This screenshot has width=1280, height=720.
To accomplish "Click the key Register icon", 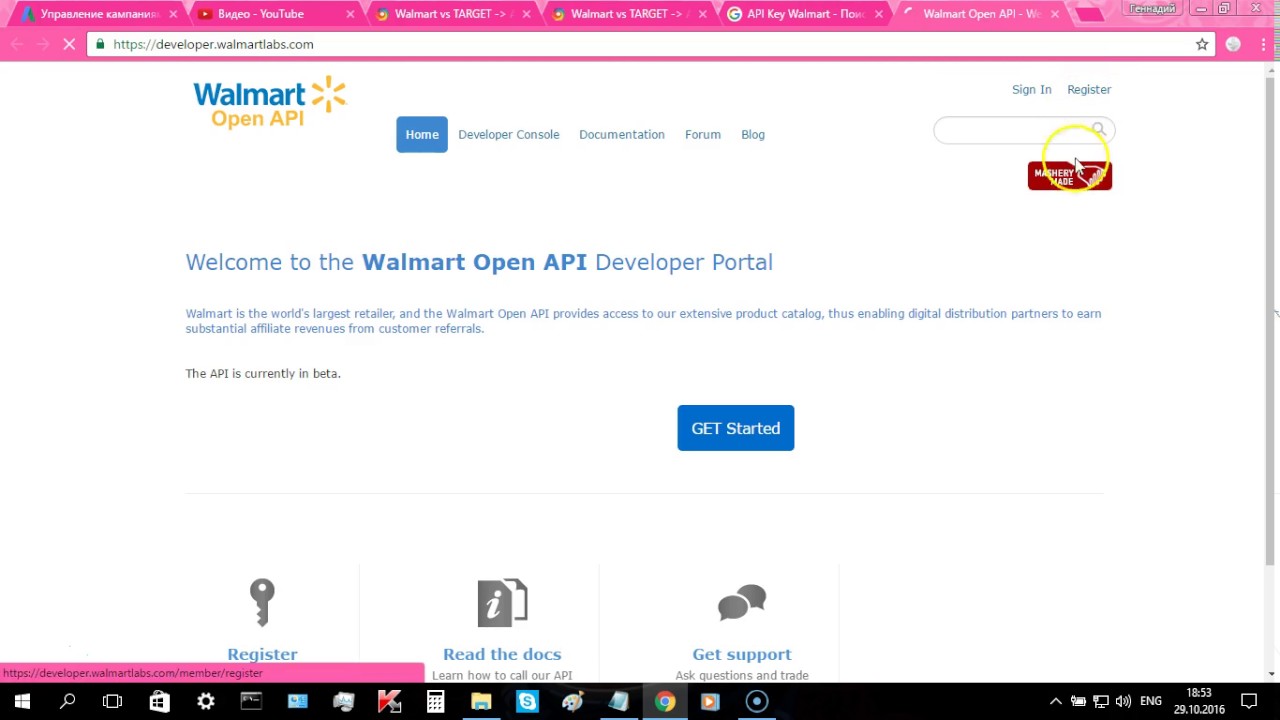I will pos(262,602).
